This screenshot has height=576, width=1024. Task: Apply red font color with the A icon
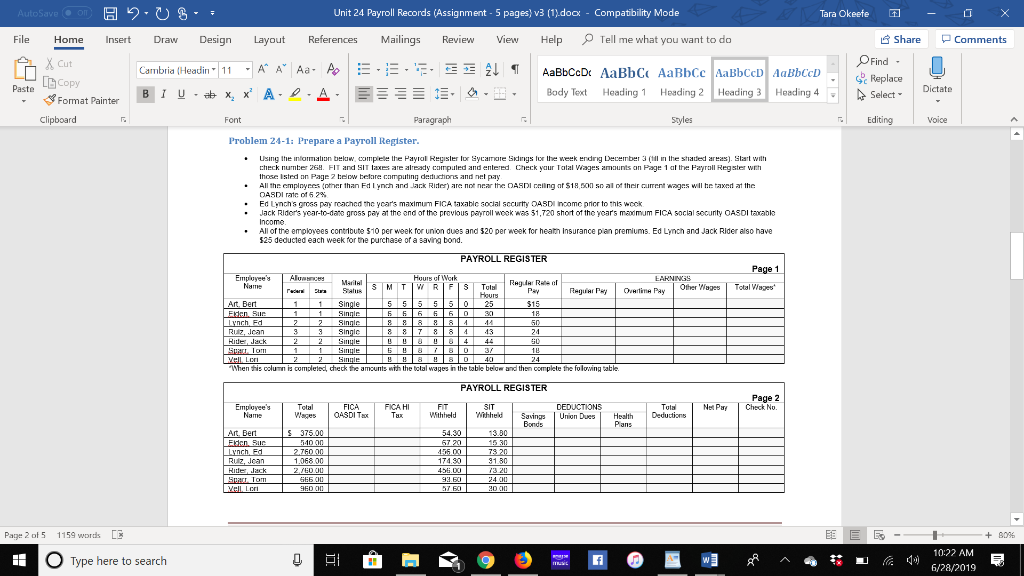[323, 94]
